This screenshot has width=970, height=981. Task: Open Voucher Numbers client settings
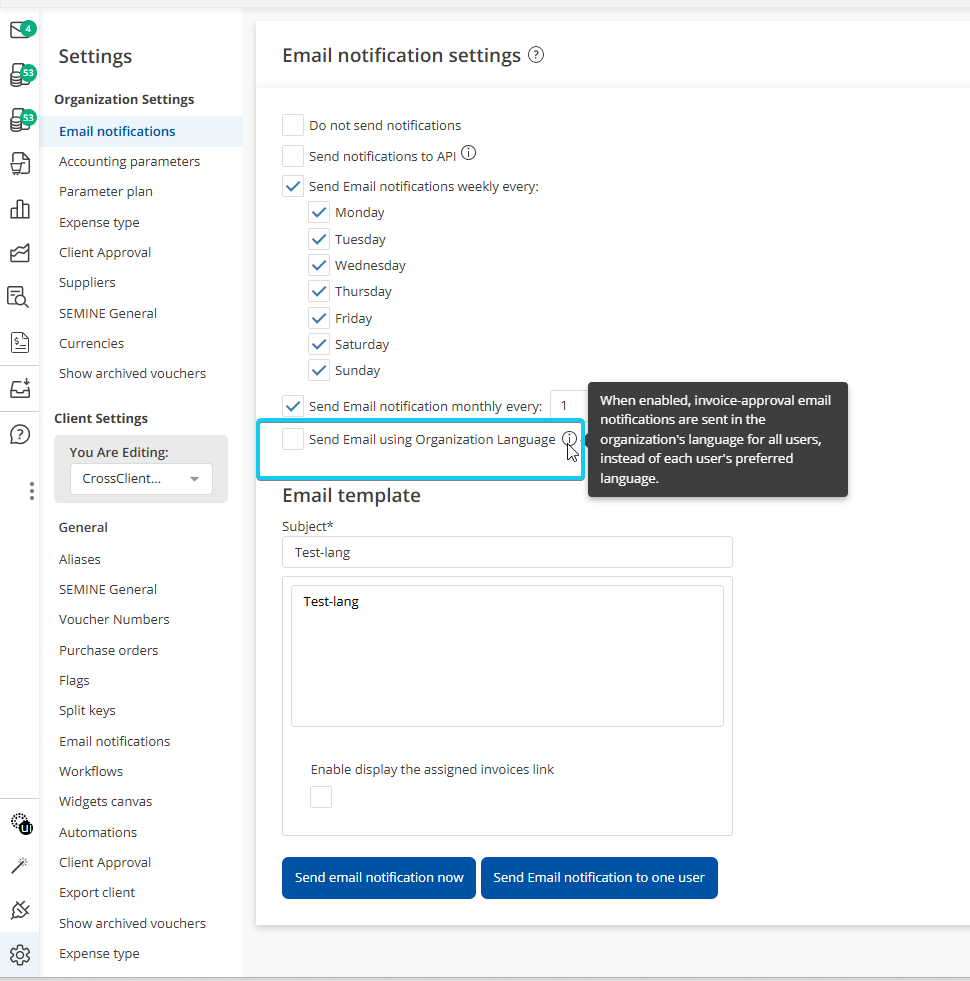pyautogui.click(x=114, y=619)
